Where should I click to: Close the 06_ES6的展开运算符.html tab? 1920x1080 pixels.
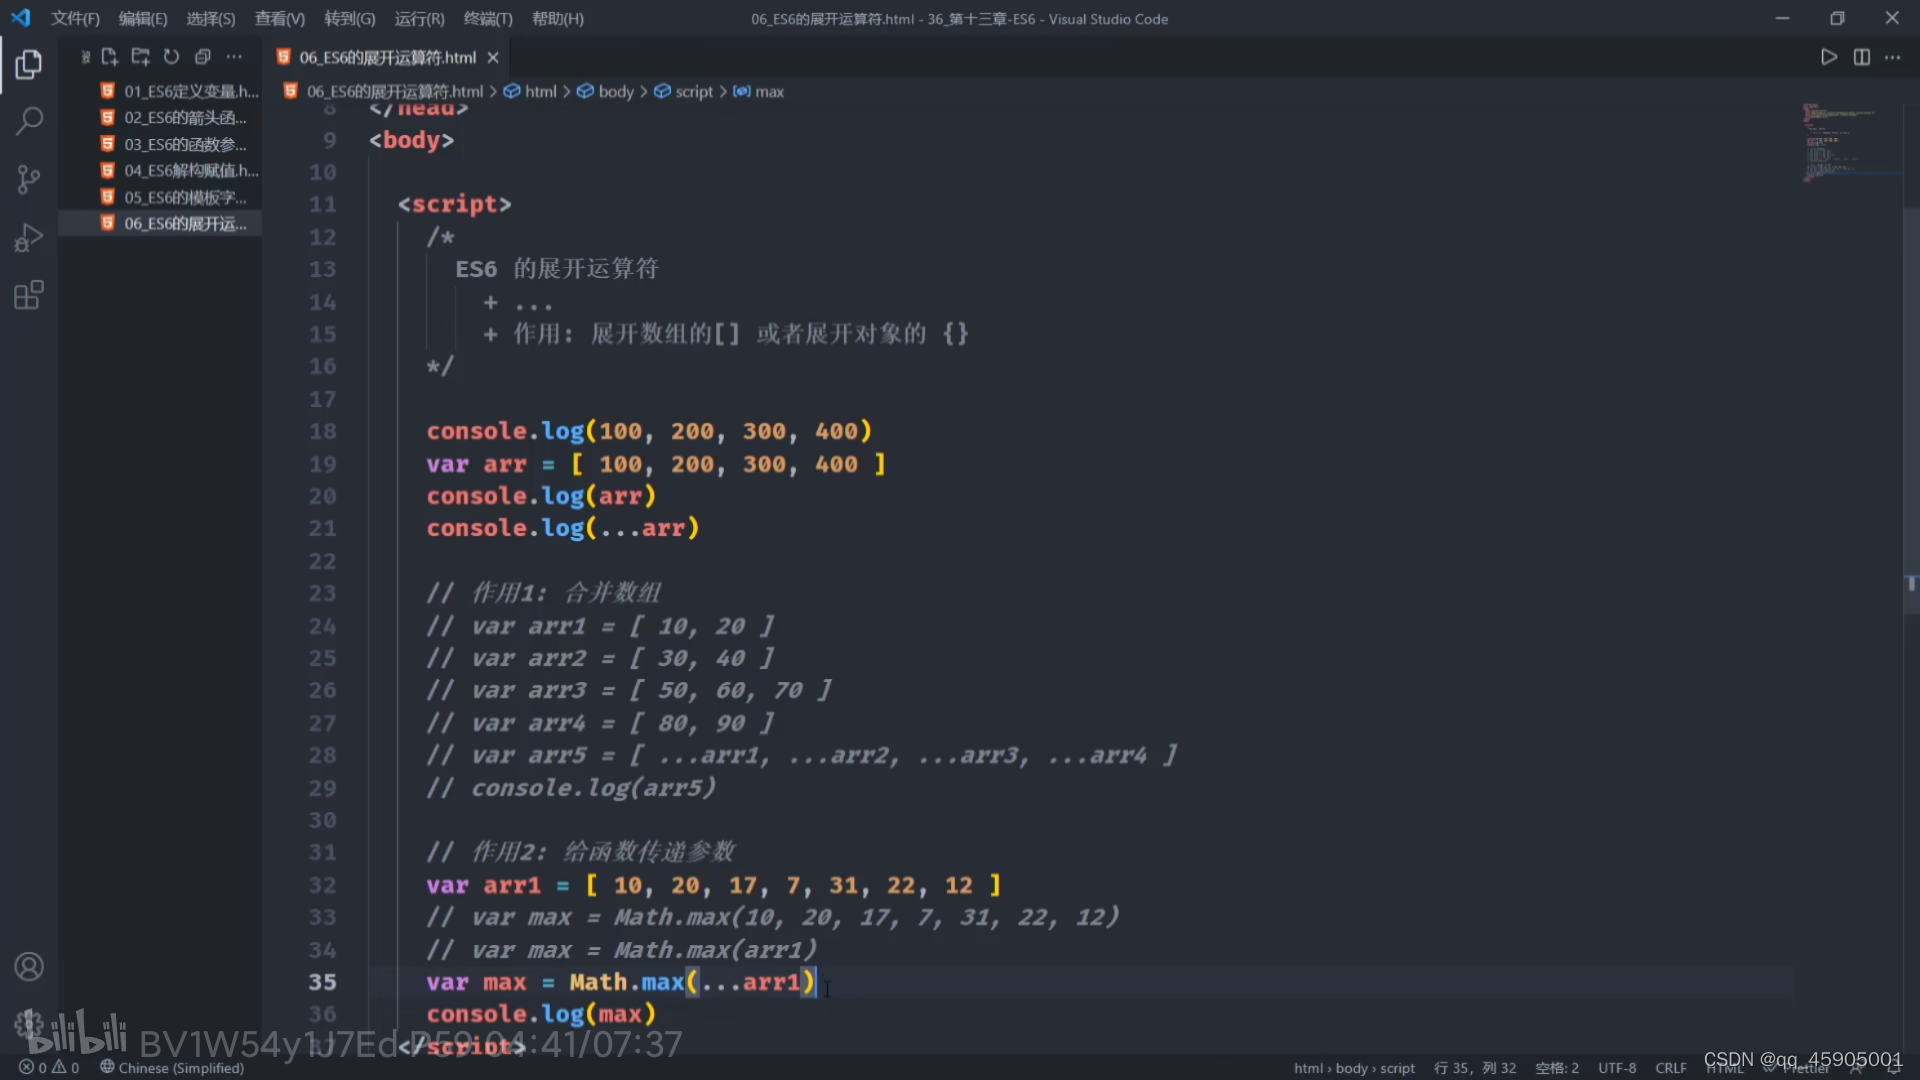click(x=493, y=58)
